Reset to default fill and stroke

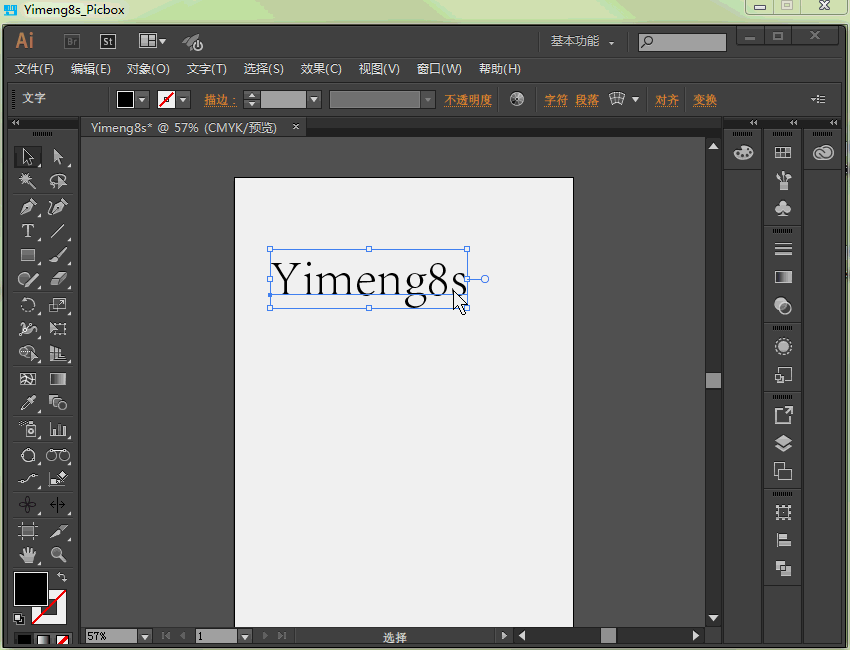point(18,619)
